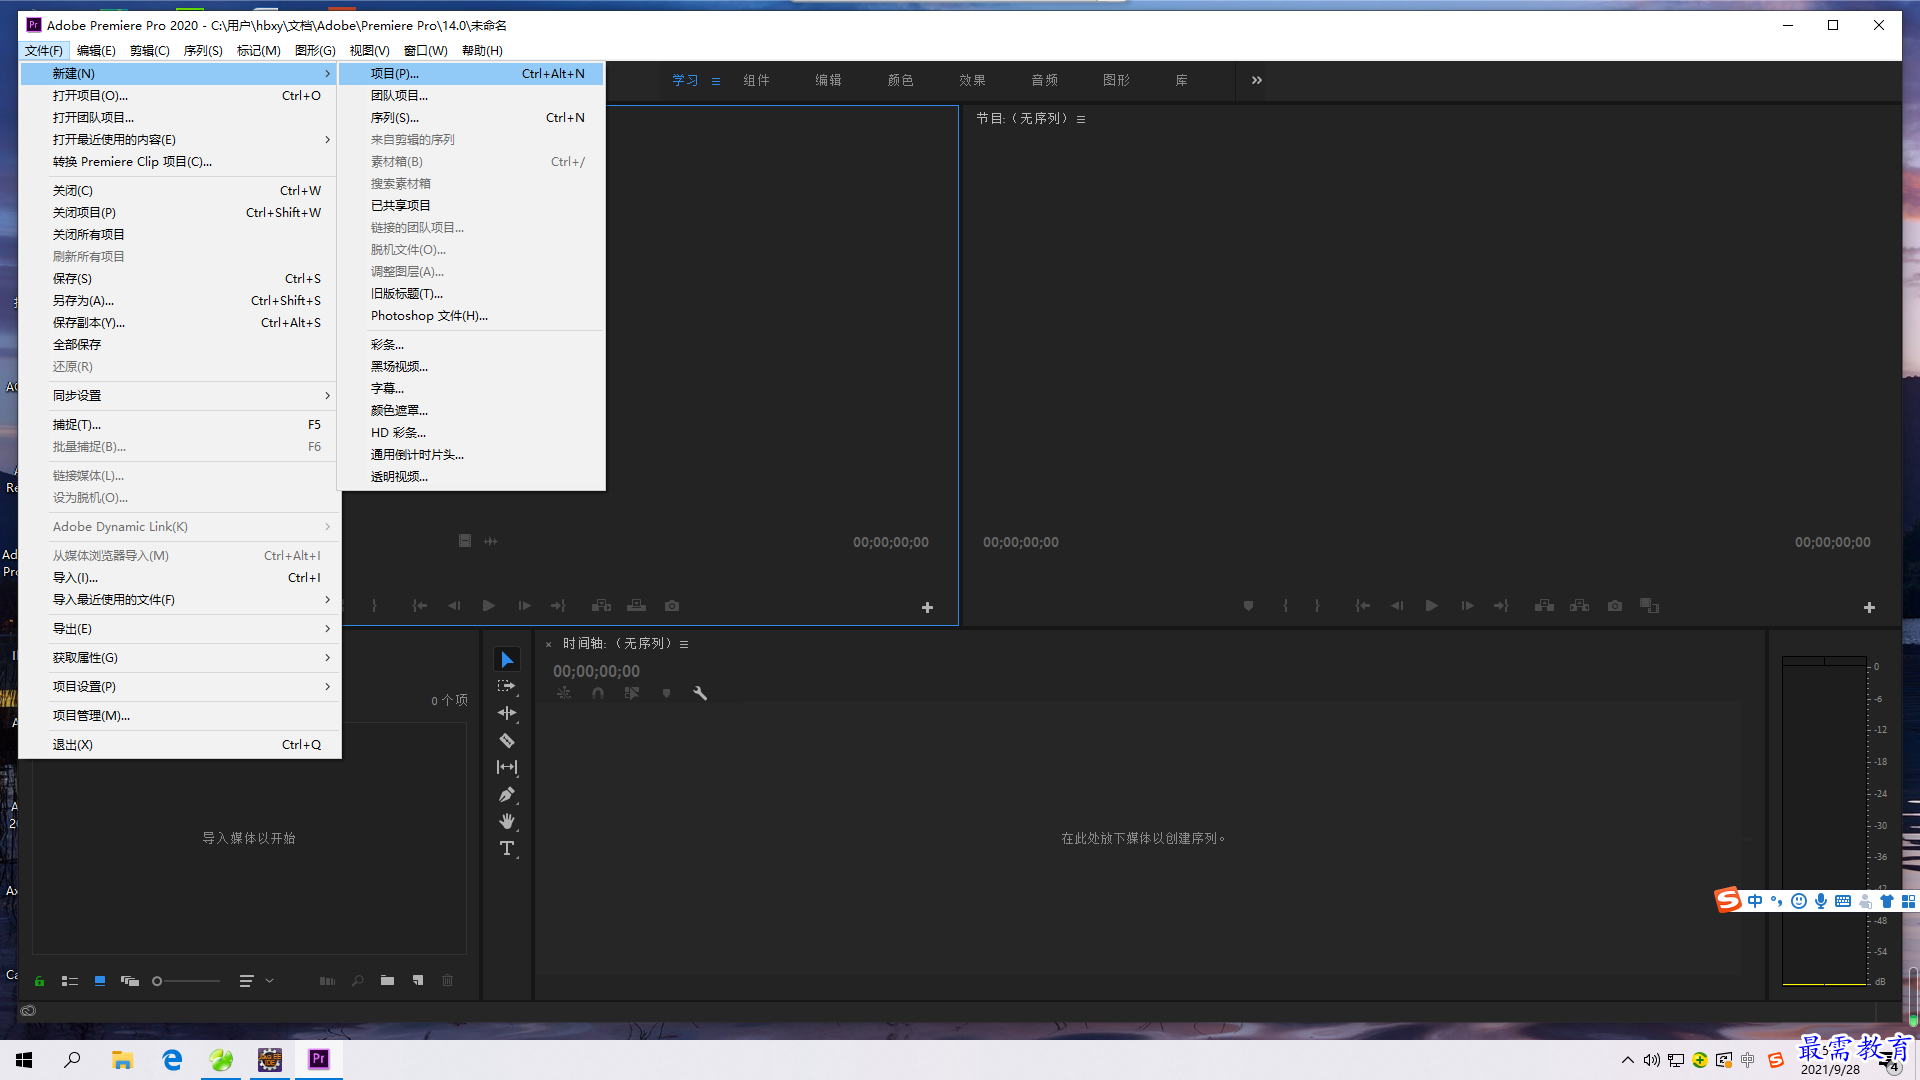Open the 窗口(W) menu
This screenshot has height=1080, width=1920.
425,51
